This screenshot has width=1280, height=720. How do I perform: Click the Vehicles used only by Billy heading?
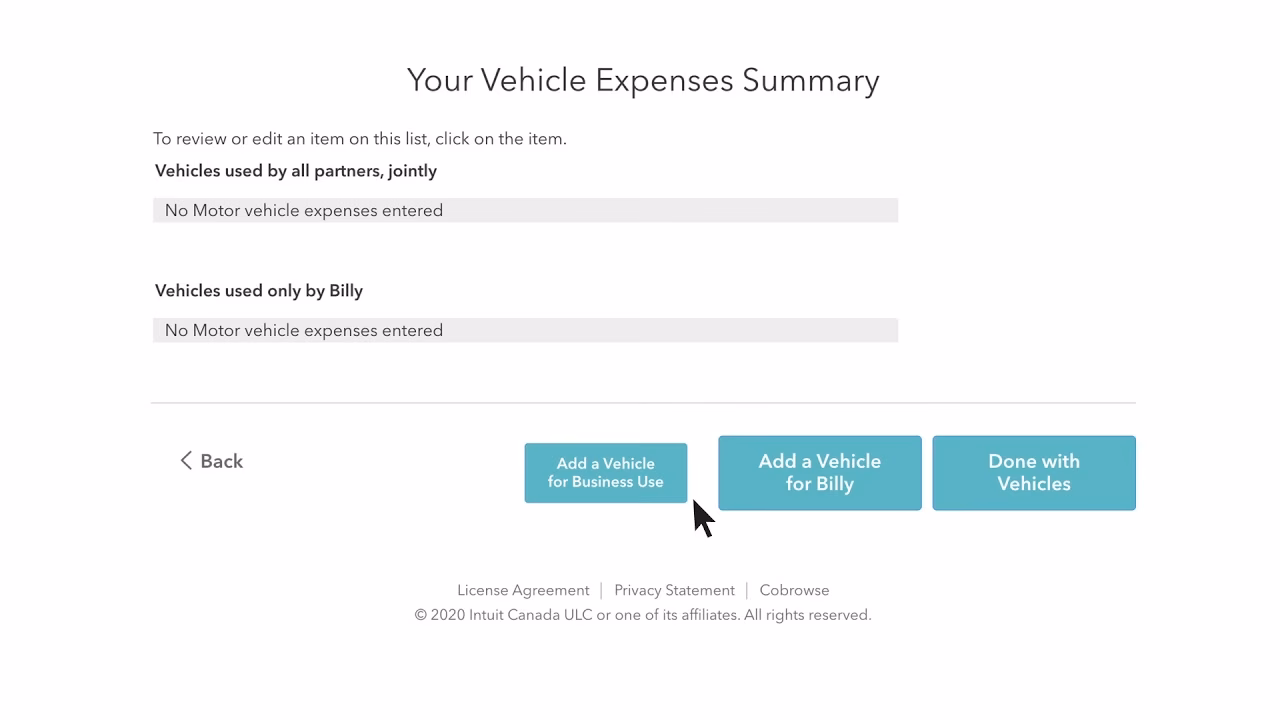point(259,291)
